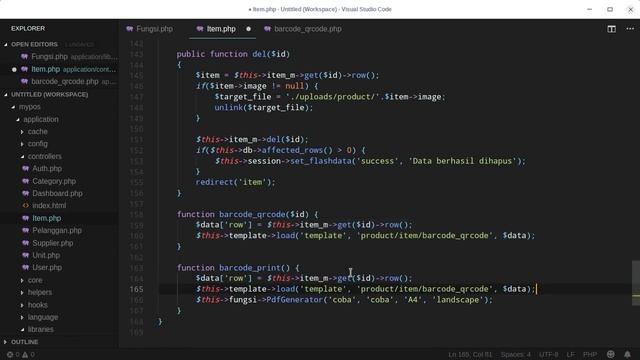Click the PdfGenerator call in the code
The width and height of the screenshot is (640, 360).
coord(294,300)
